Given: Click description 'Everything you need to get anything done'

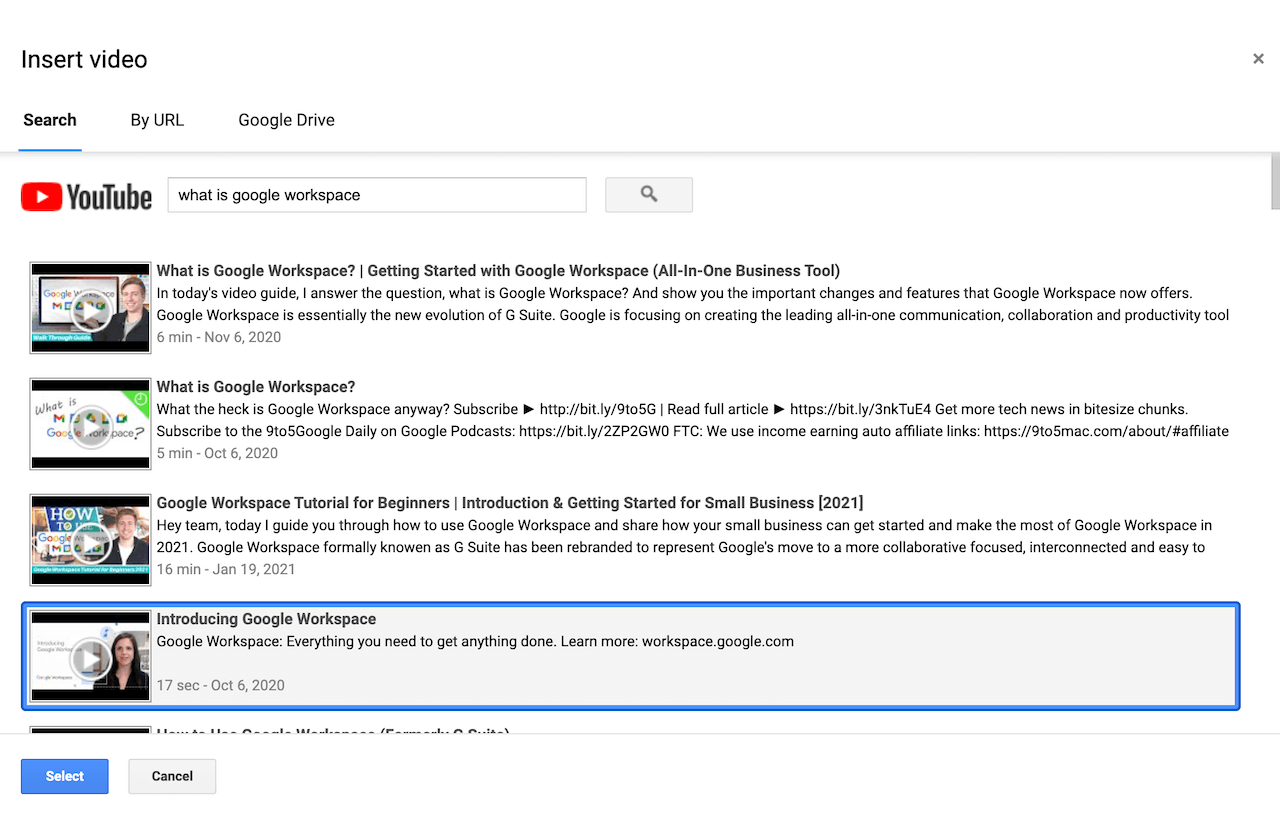Looking at the screenshot, I should point(475,641).
